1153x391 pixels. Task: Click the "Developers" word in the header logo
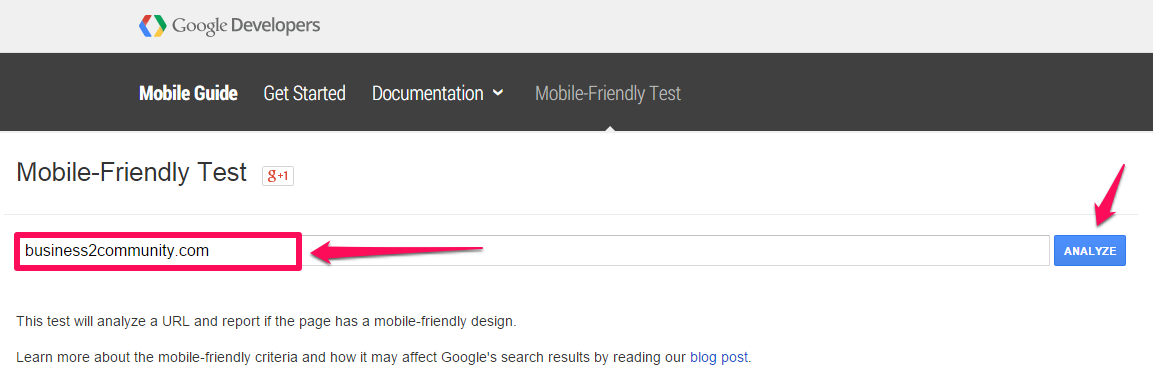(x=276, y=26)
